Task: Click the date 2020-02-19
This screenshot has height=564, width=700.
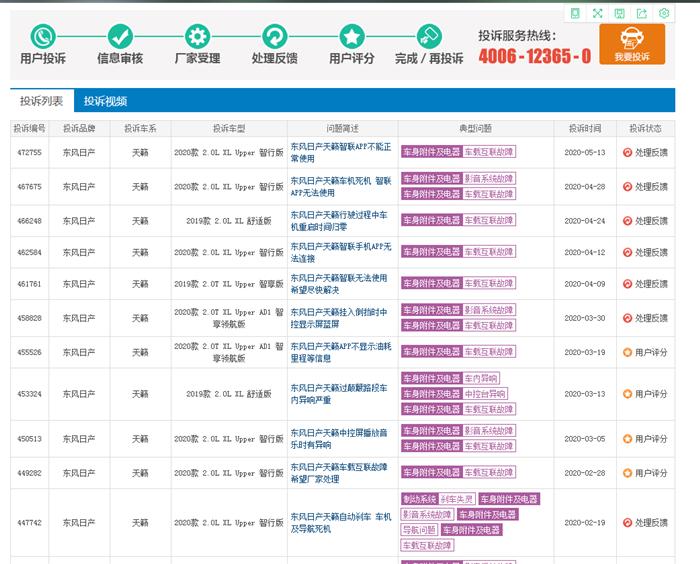Action: [585, 522]
